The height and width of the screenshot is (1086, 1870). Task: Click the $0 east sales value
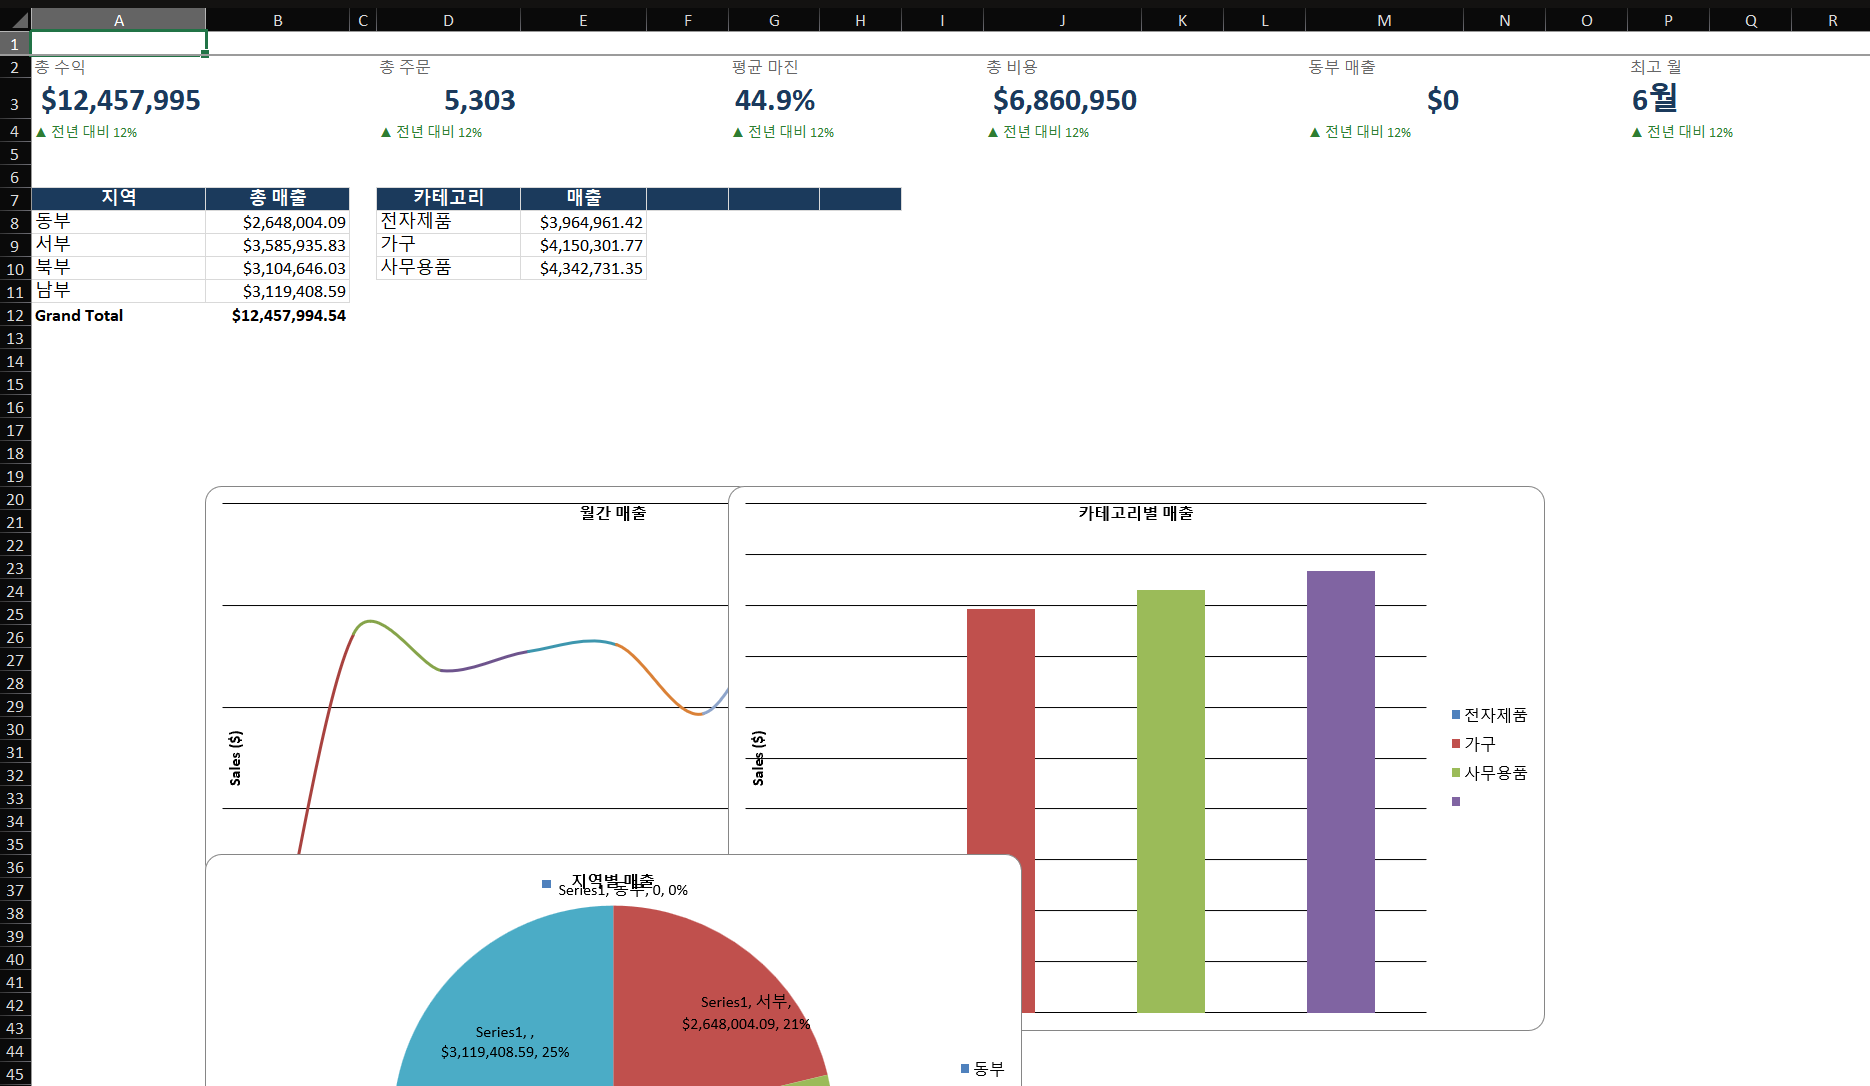pos(1443,100)
